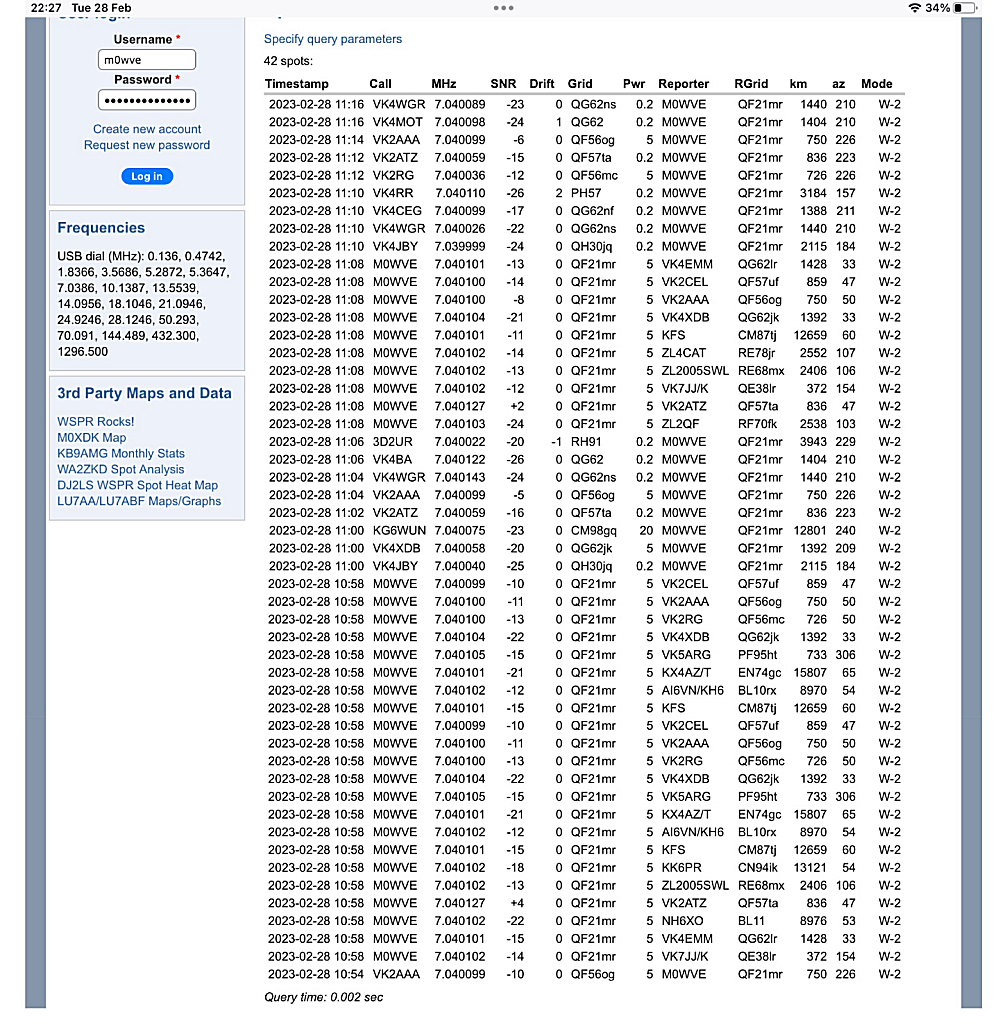Screen dimensions: 1000x1036
Task: Open LU7AA/LU7ABF Maps/Graphs link
Action: 139,501
